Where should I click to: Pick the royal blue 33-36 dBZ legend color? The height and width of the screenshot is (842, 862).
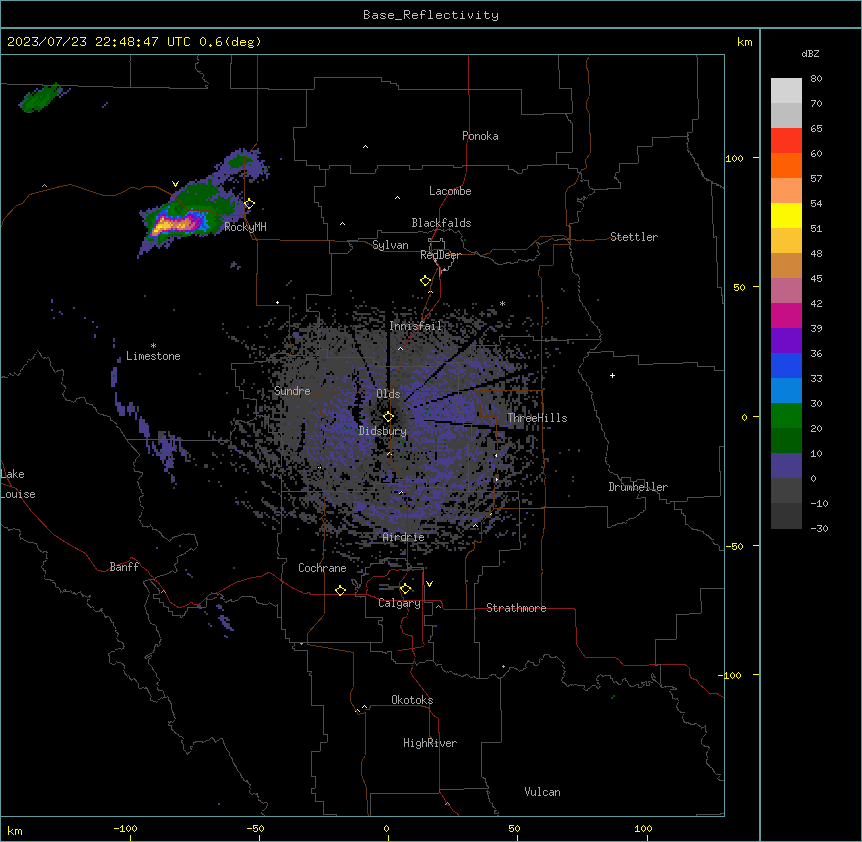pos(786,365)
